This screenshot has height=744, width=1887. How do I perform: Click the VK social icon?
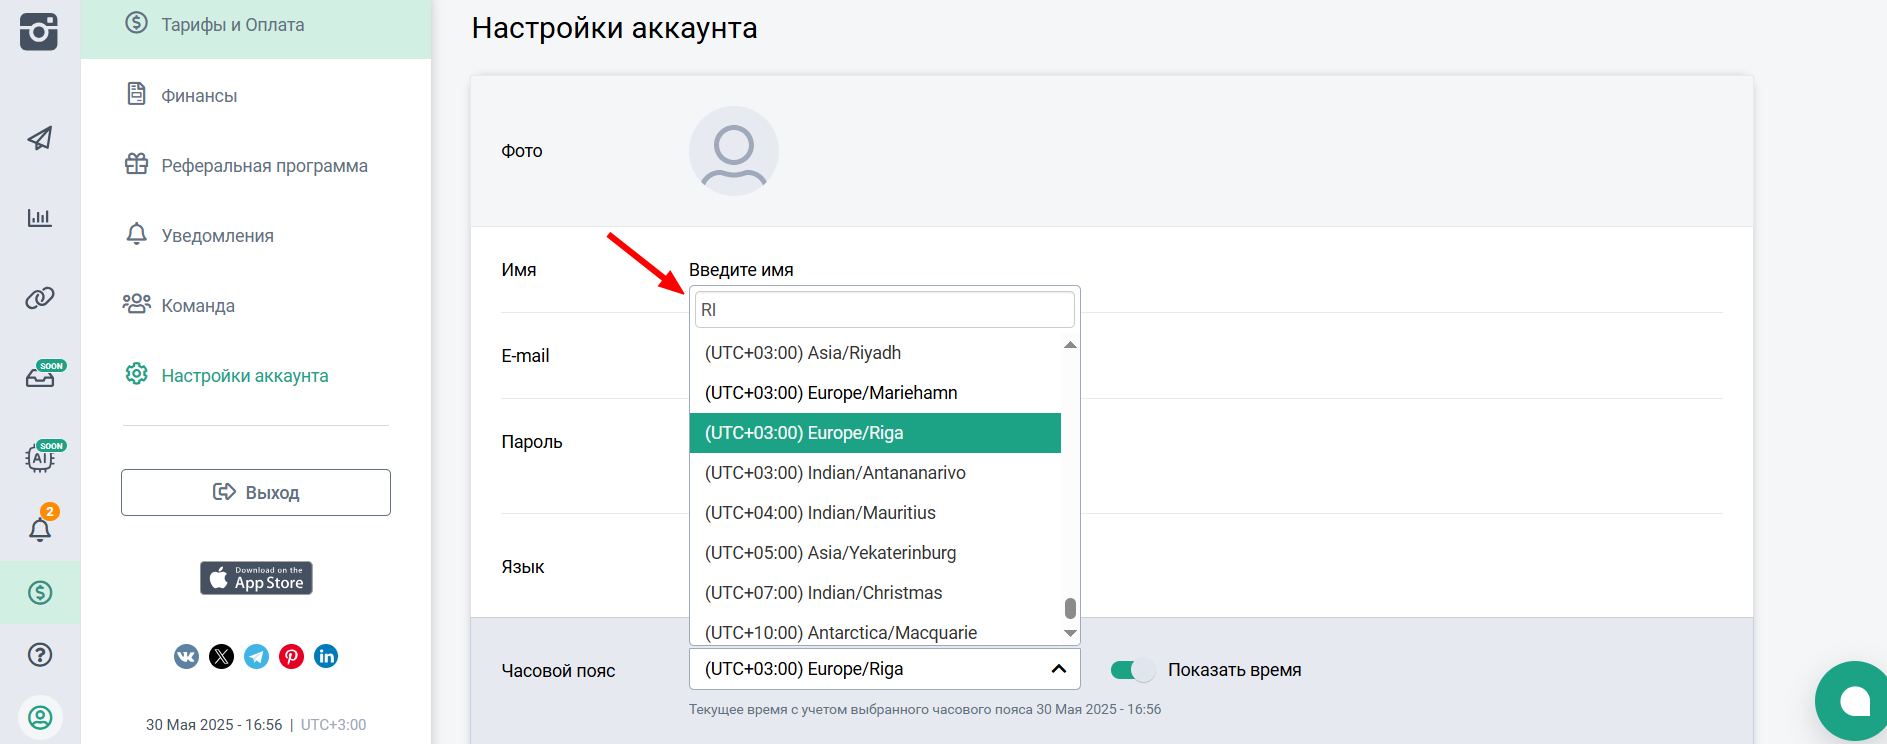tap(186, 656)
